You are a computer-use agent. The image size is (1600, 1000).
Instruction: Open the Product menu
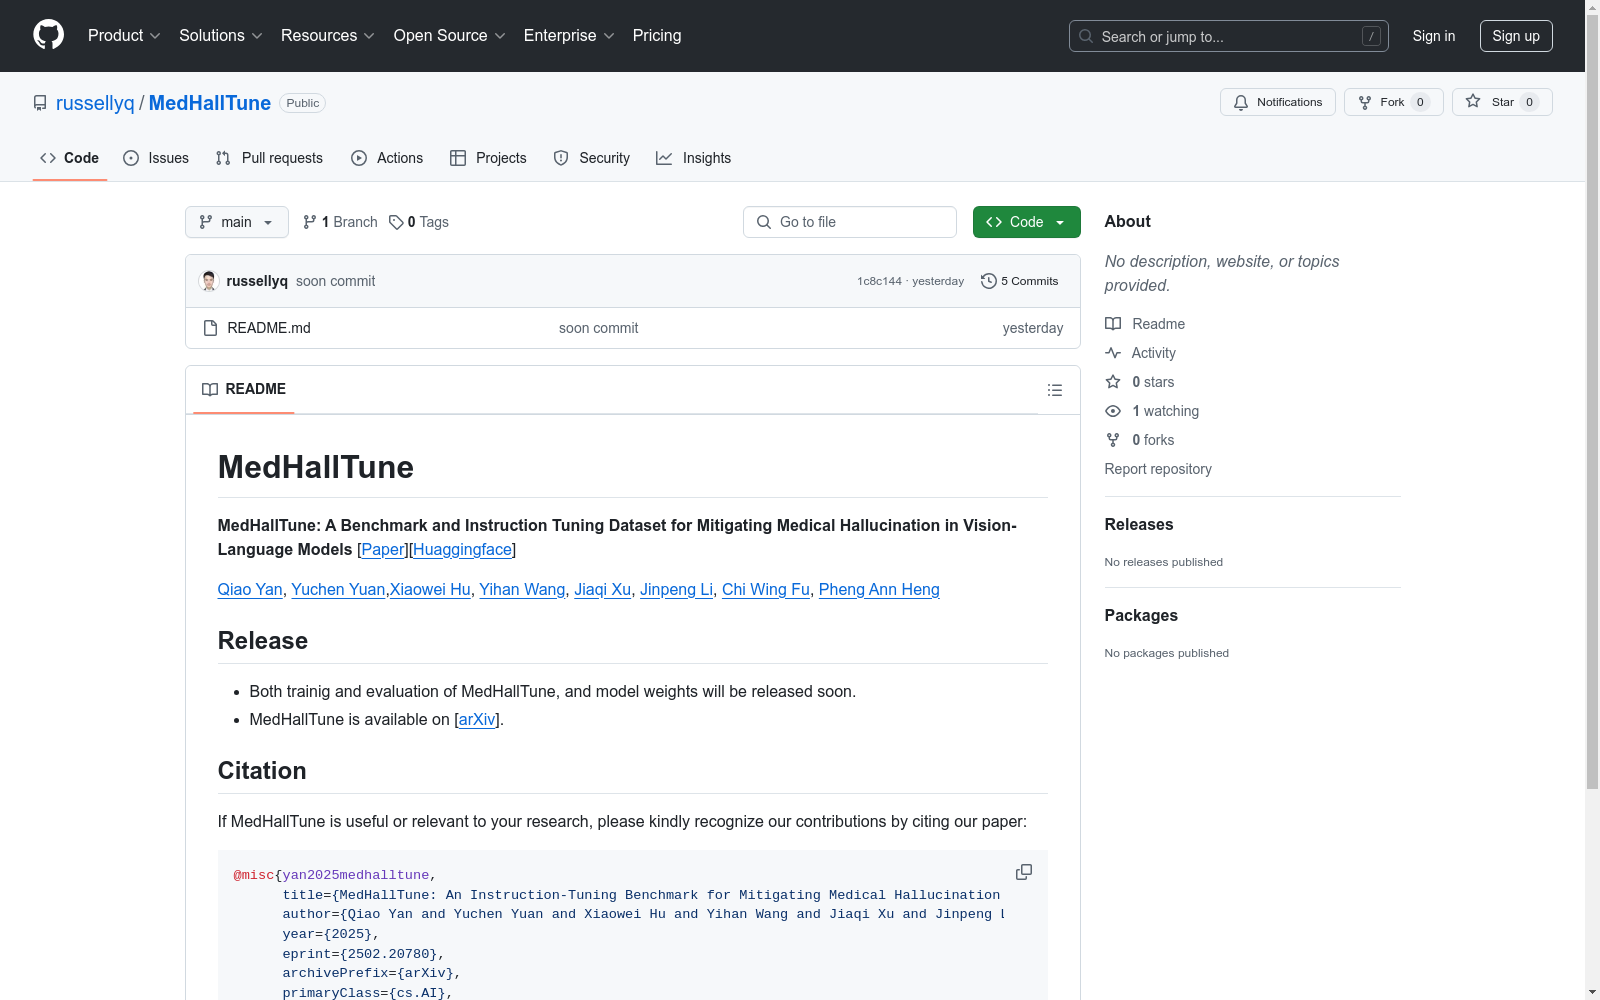pos(124,36)
